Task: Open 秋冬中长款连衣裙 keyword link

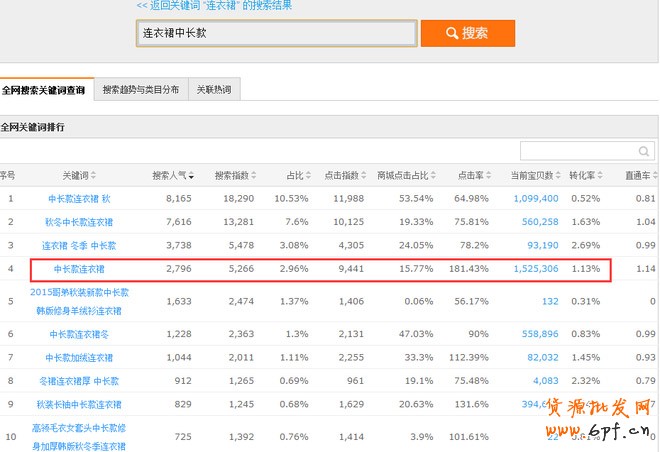Action: (79, 222)
